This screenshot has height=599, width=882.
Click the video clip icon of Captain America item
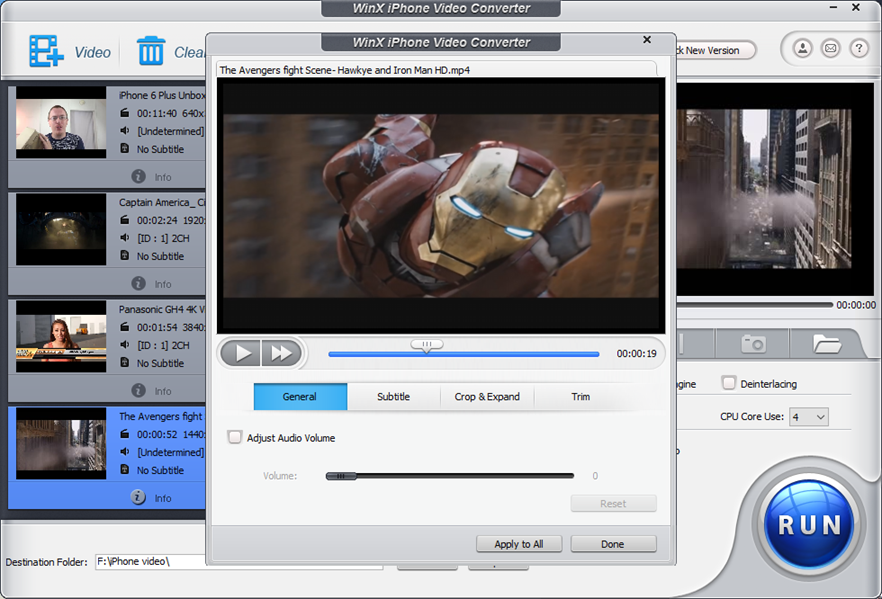125,220
